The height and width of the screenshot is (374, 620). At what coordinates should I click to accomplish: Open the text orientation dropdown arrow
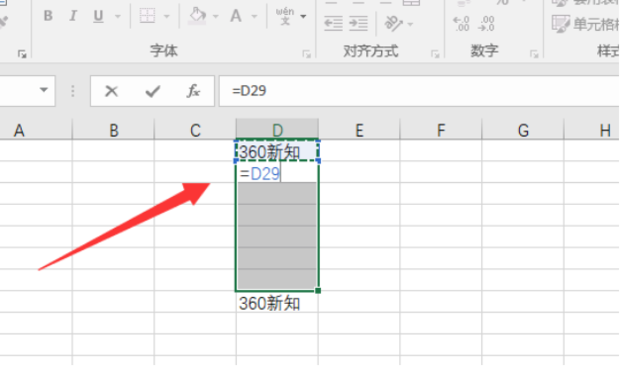[x=410, y=25]
